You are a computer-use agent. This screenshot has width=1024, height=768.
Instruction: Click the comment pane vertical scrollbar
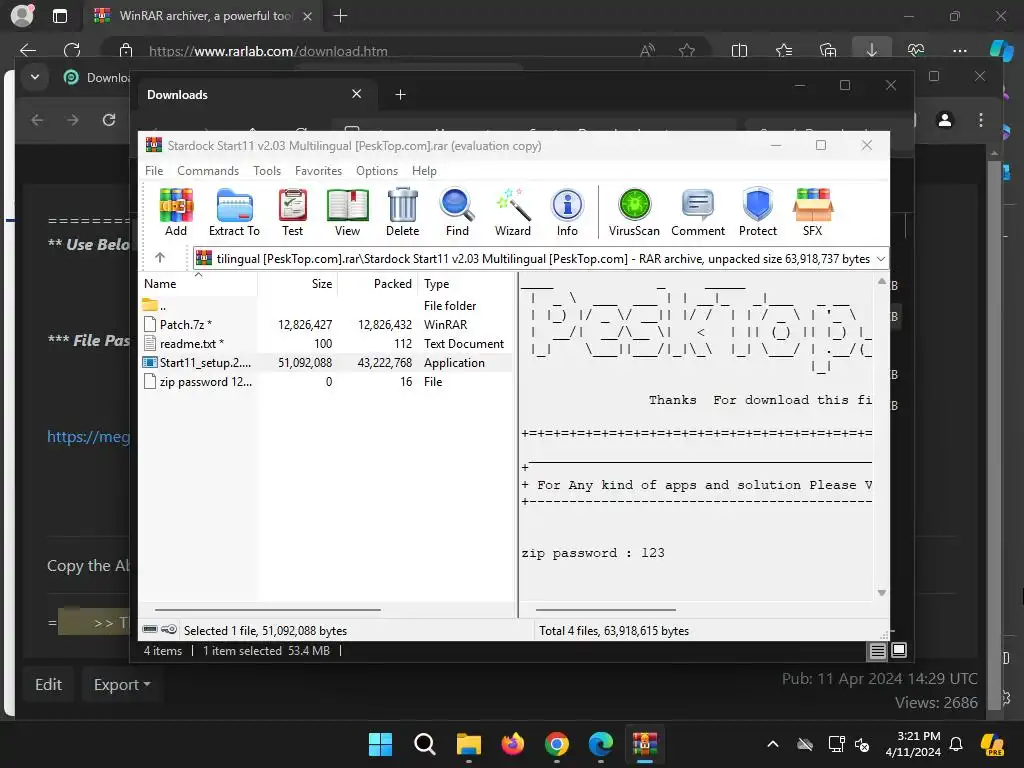click(882, 437)
